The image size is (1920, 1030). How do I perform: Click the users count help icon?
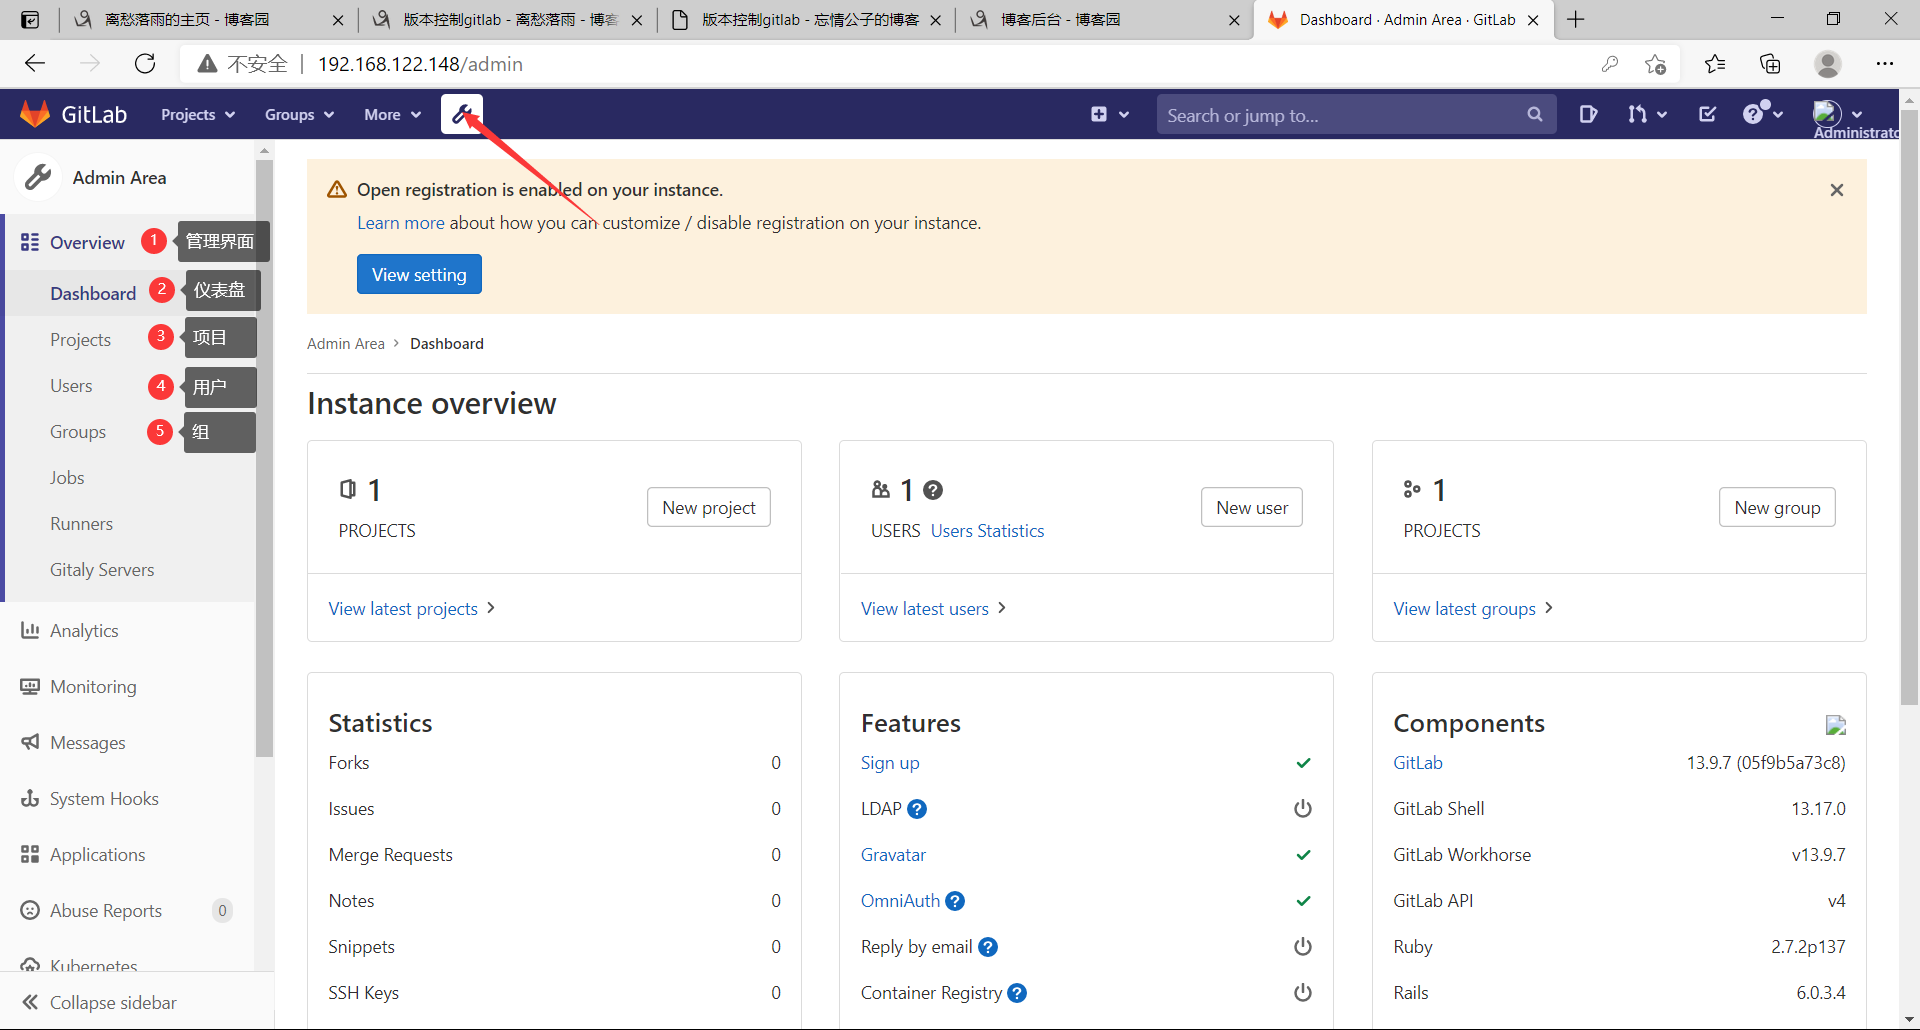[933, 490]
